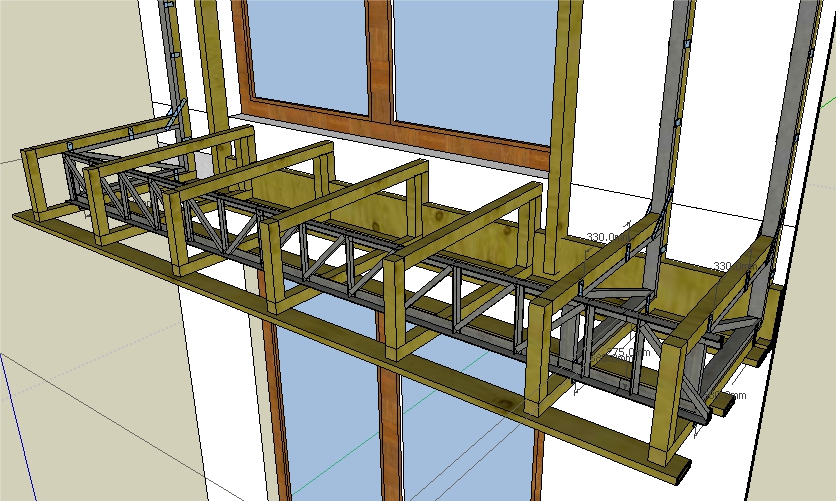
Task: Click the lower right window glass pane
Action: click(460, 450)
